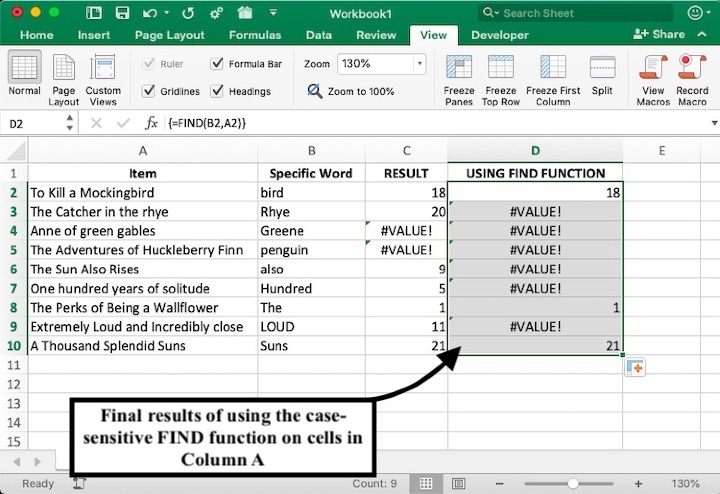Expand the Name Box dropdown arrow
Image resolution: width=720 pixels, height=494 pixels.
[69, 123]
